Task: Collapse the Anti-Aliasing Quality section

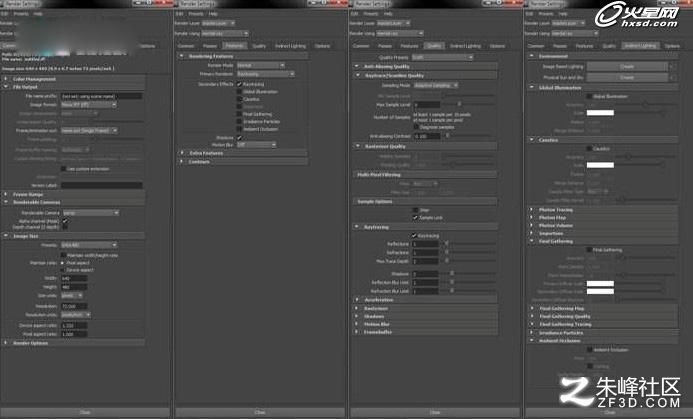Action: click(x=425, y=66)
